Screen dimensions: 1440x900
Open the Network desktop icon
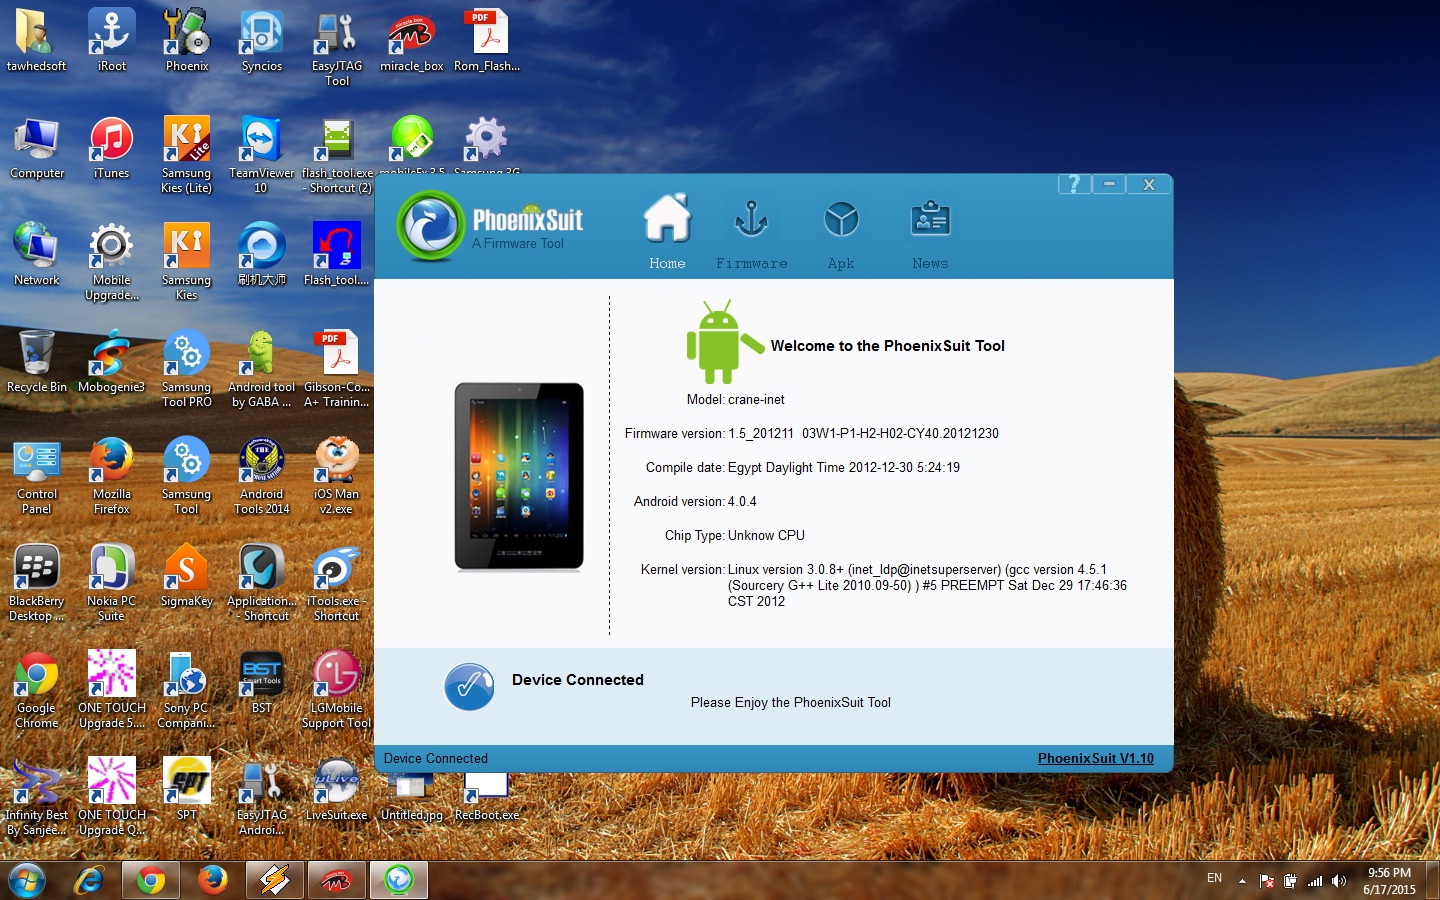(37, 256)
